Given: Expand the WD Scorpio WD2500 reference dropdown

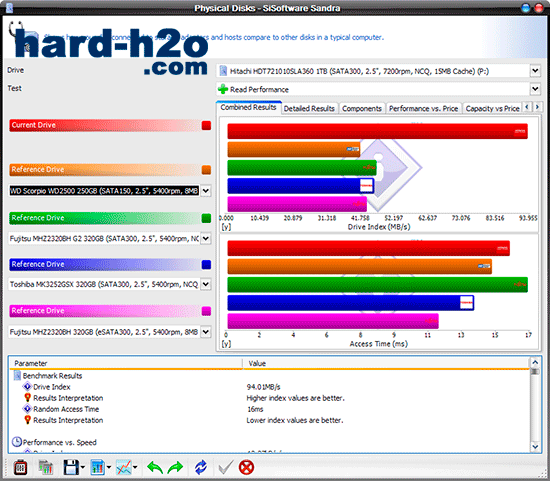Looking at the screenshot, I should tap(206, 191).
